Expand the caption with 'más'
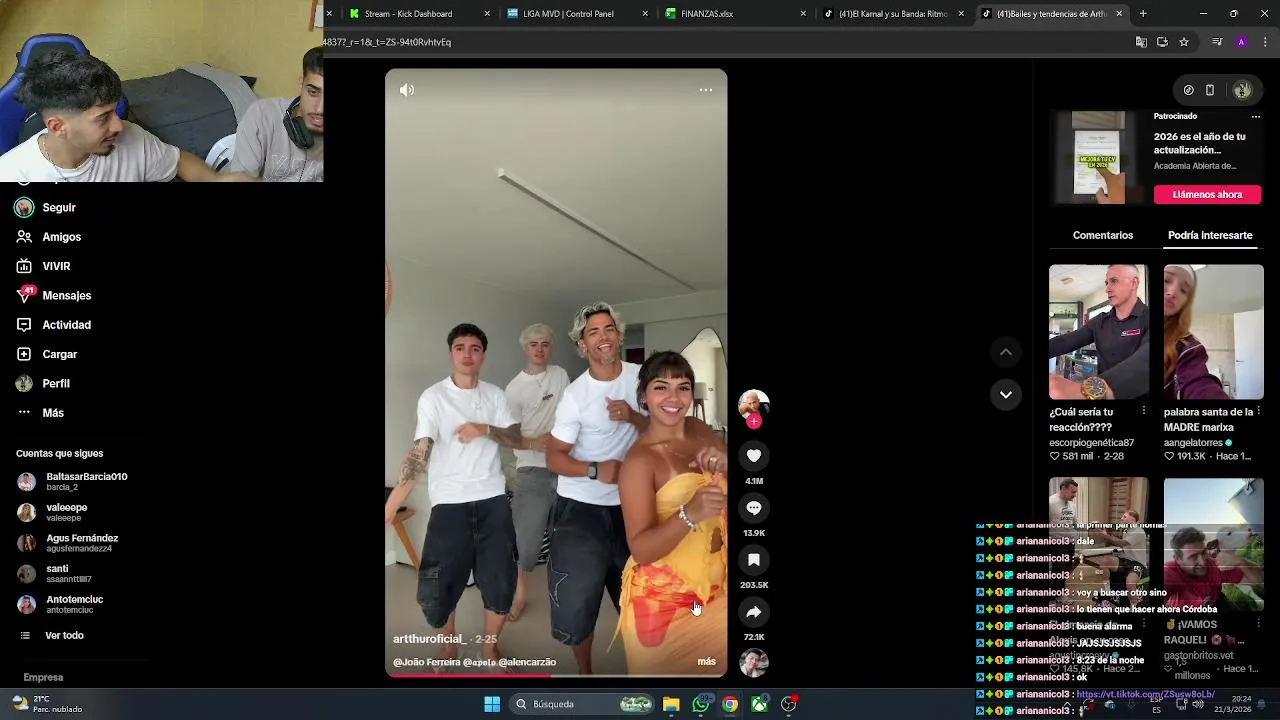The height and width of the screenshot is (720, 1280). (x=706, y=662)
